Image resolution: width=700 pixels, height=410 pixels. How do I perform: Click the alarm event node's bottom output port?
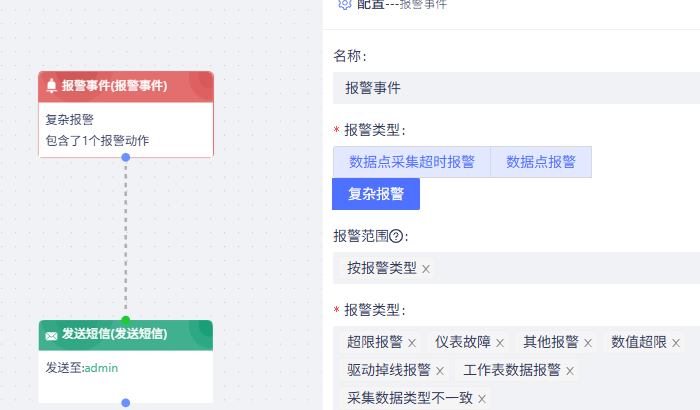[x=126, y=157]
